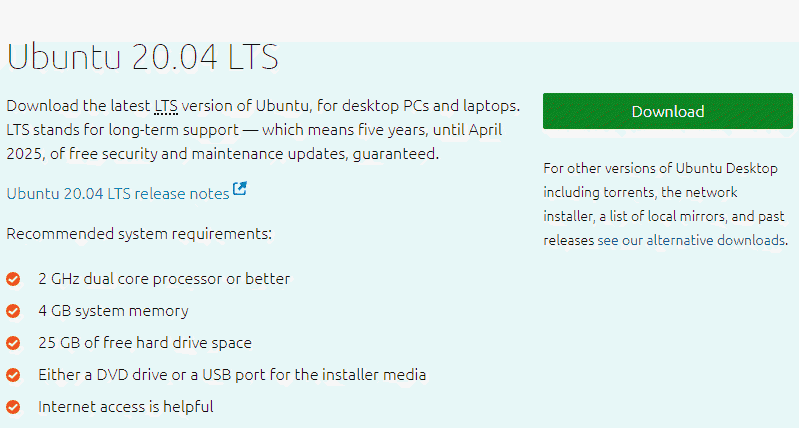Image resolution: width=799 pixels, height=428 pixels.
Task: Click the dotted-underlined LTS abbreviation
Action: click(x=165, y=105)
